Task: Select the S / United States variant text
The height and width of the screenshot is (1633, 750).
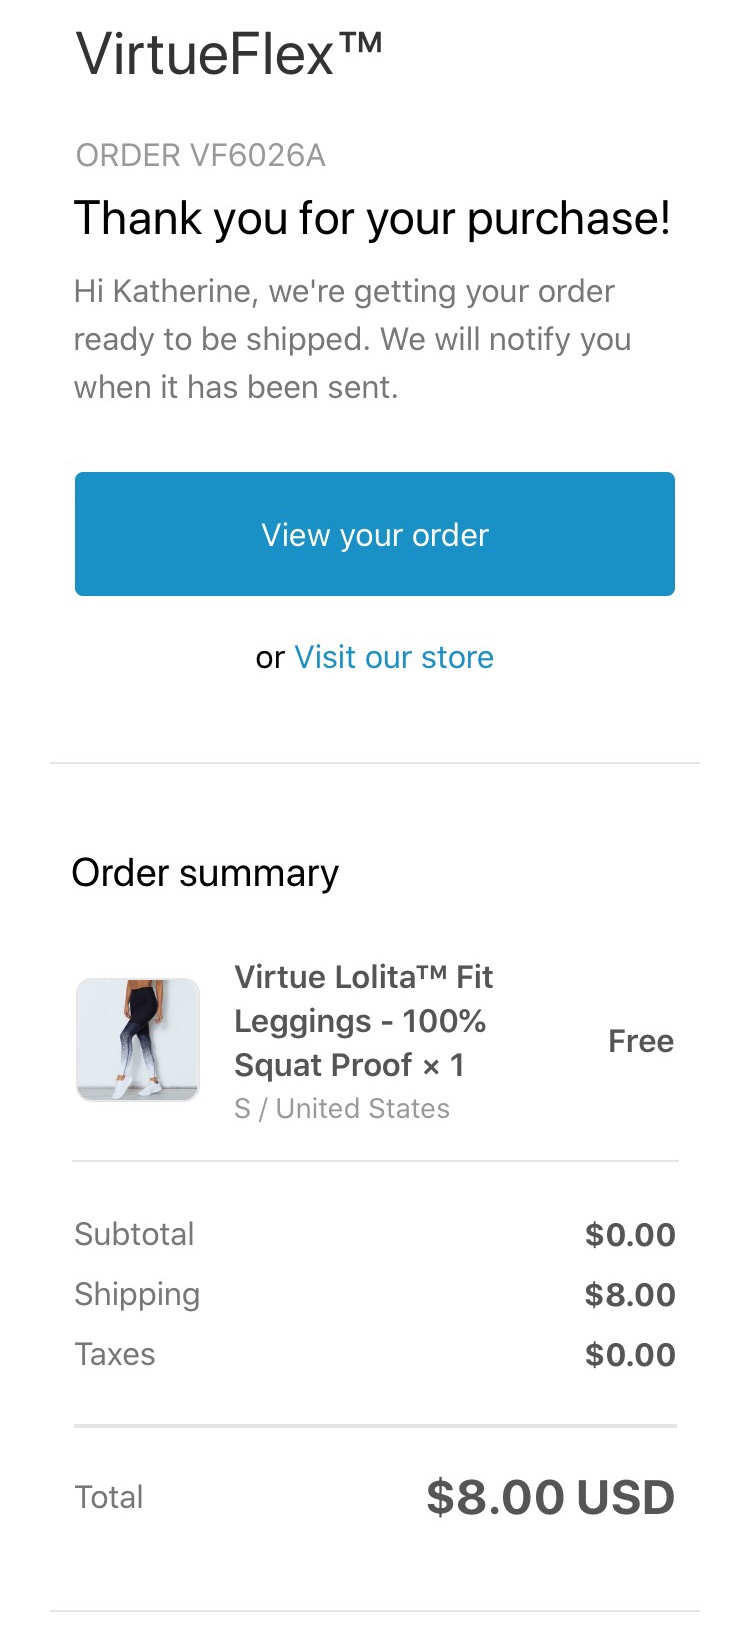Action: [x=342, y=1109]
